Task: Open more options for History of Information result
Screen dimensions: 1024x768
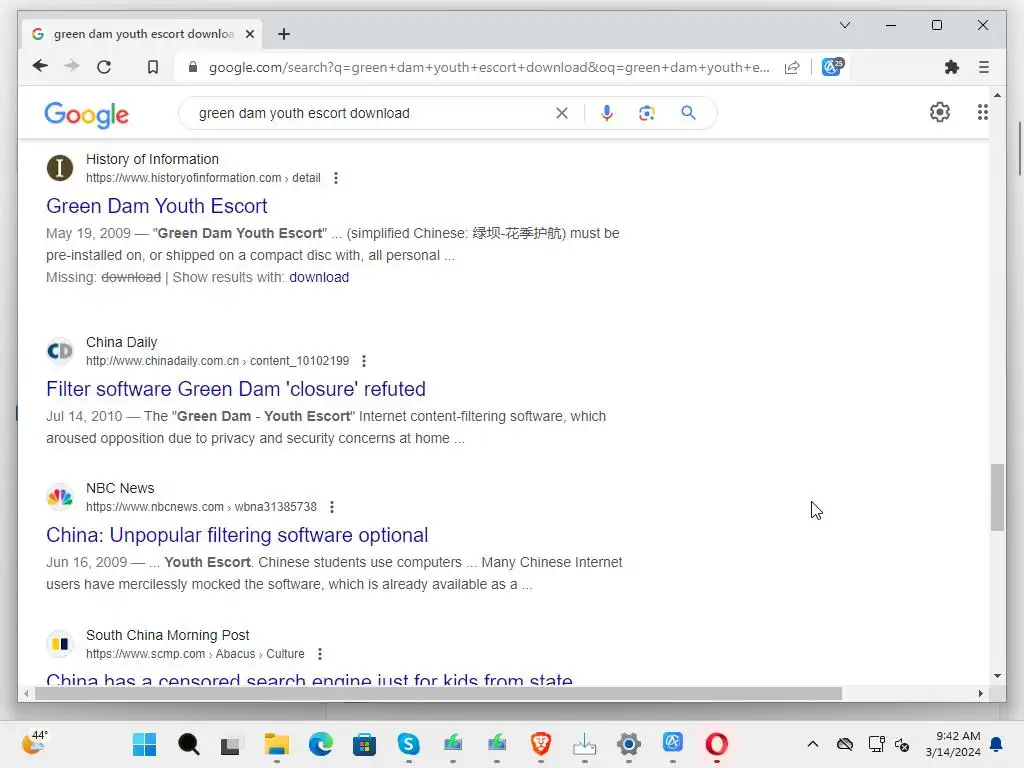Action: tap(336, 178)
